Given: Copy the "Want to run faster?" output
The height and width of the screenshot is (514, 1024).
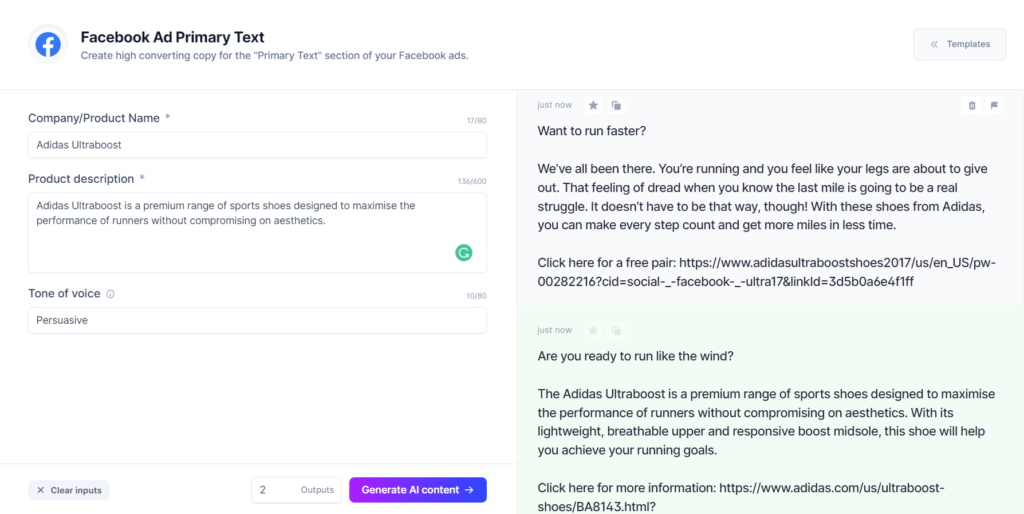Looking at the screenshot, I should tap(616, 105).
